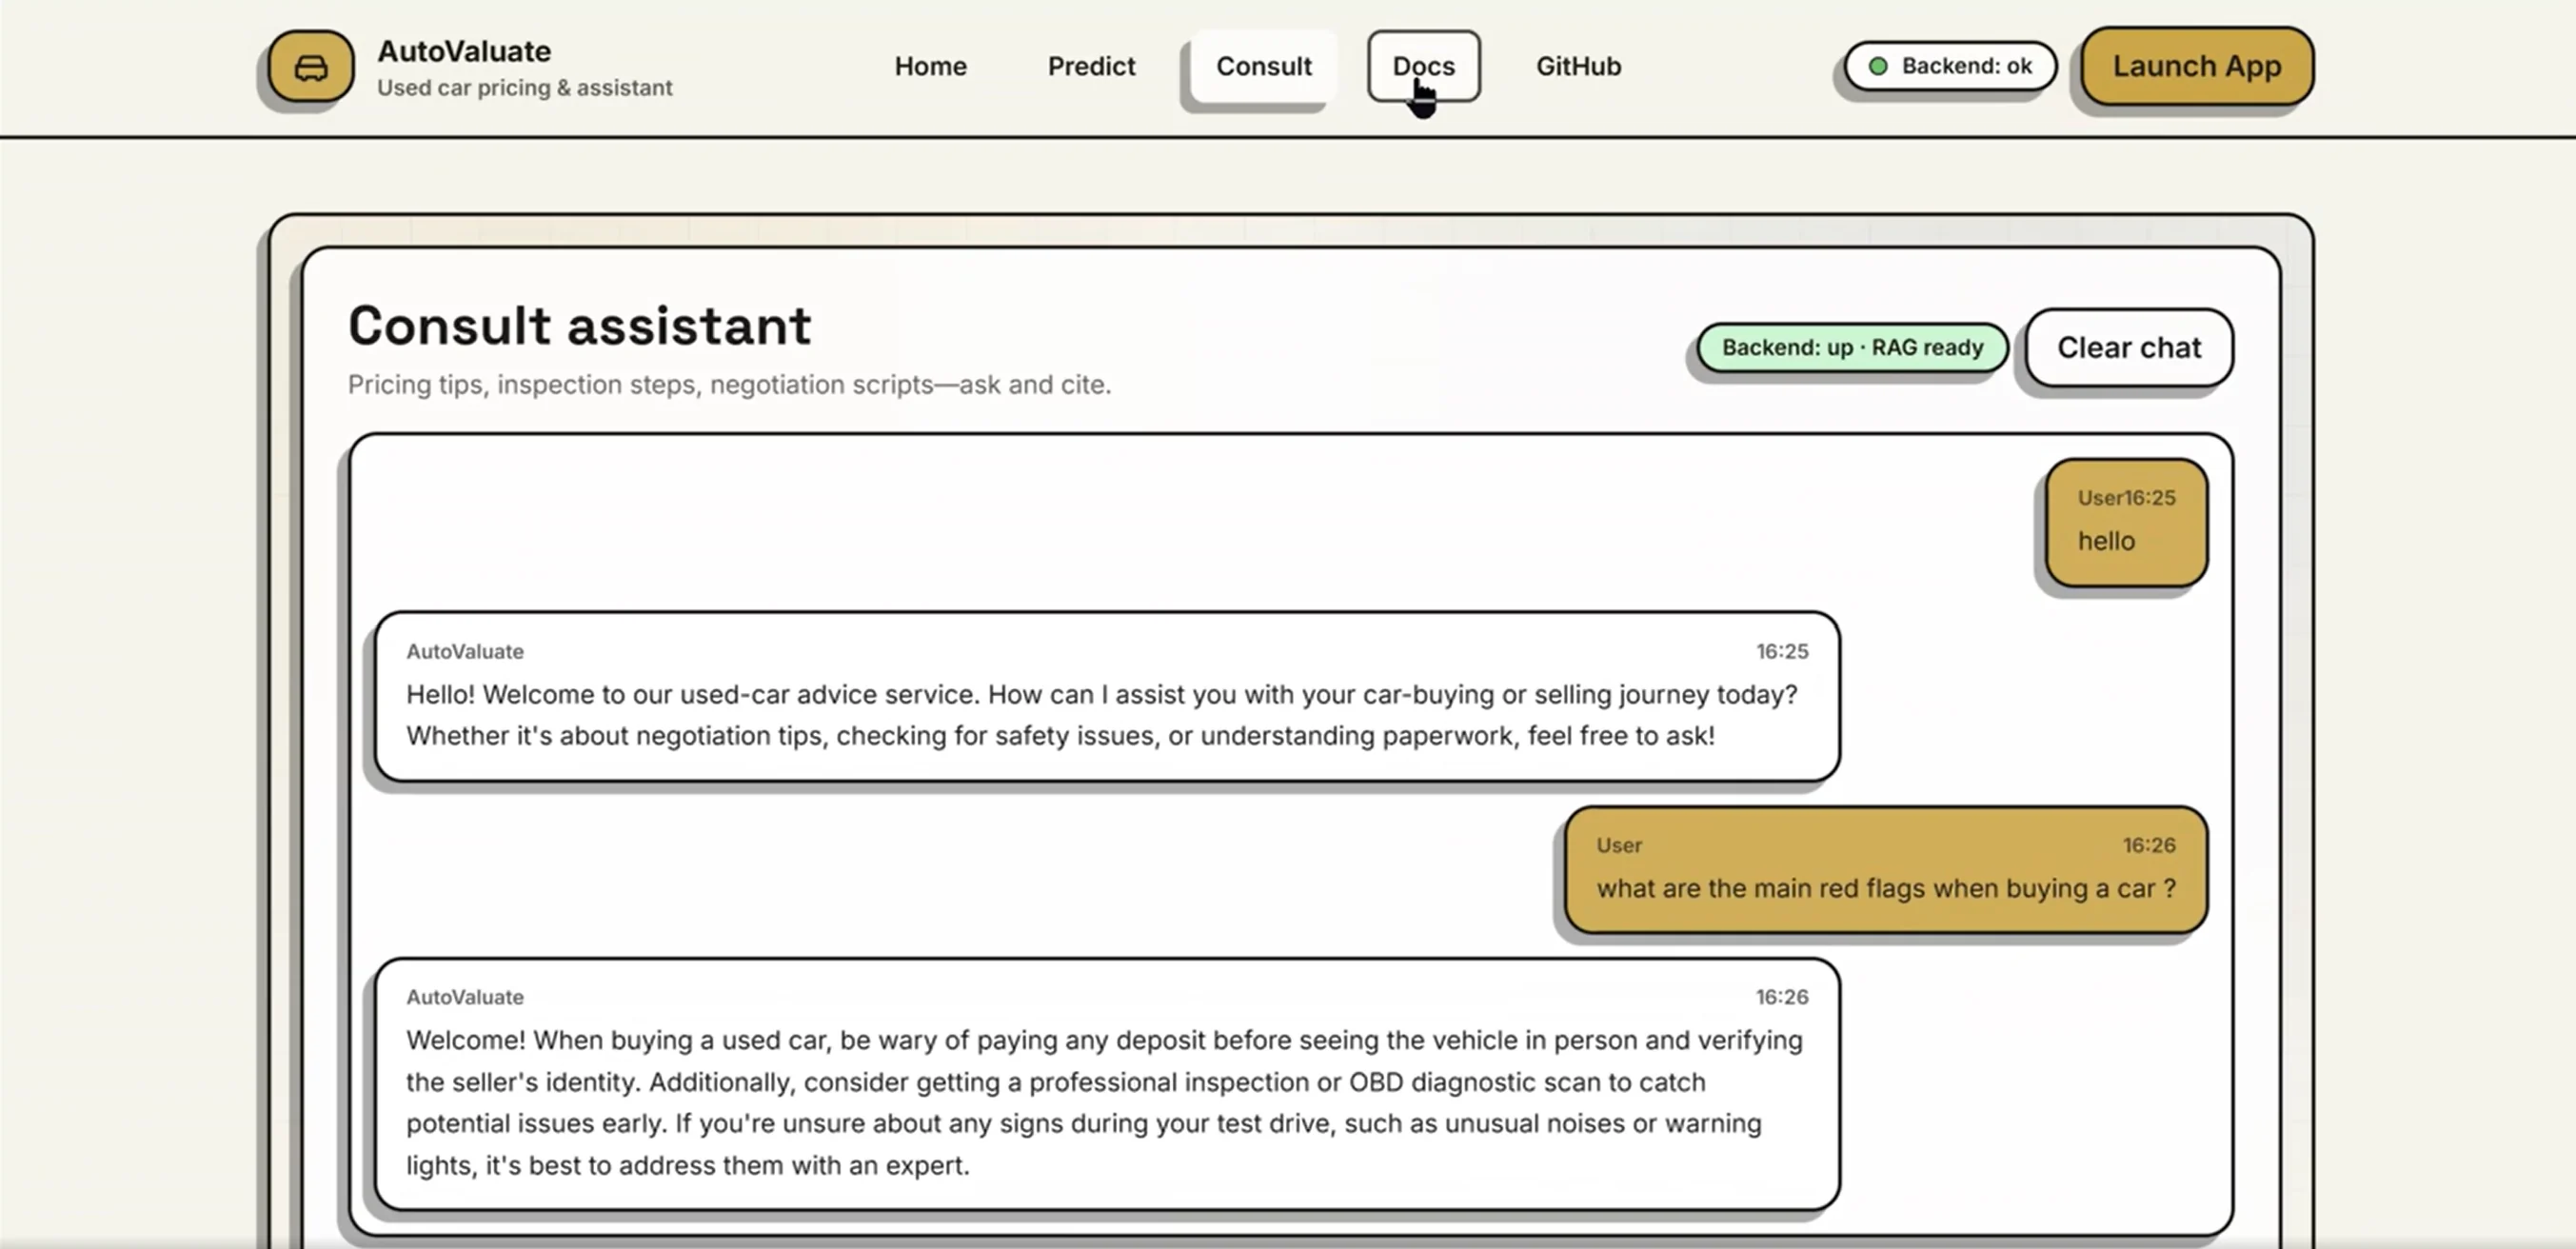Viewport: 2576px width, 1249px height.
Task: Click the AutoValuate brand name
Action: 464,51
